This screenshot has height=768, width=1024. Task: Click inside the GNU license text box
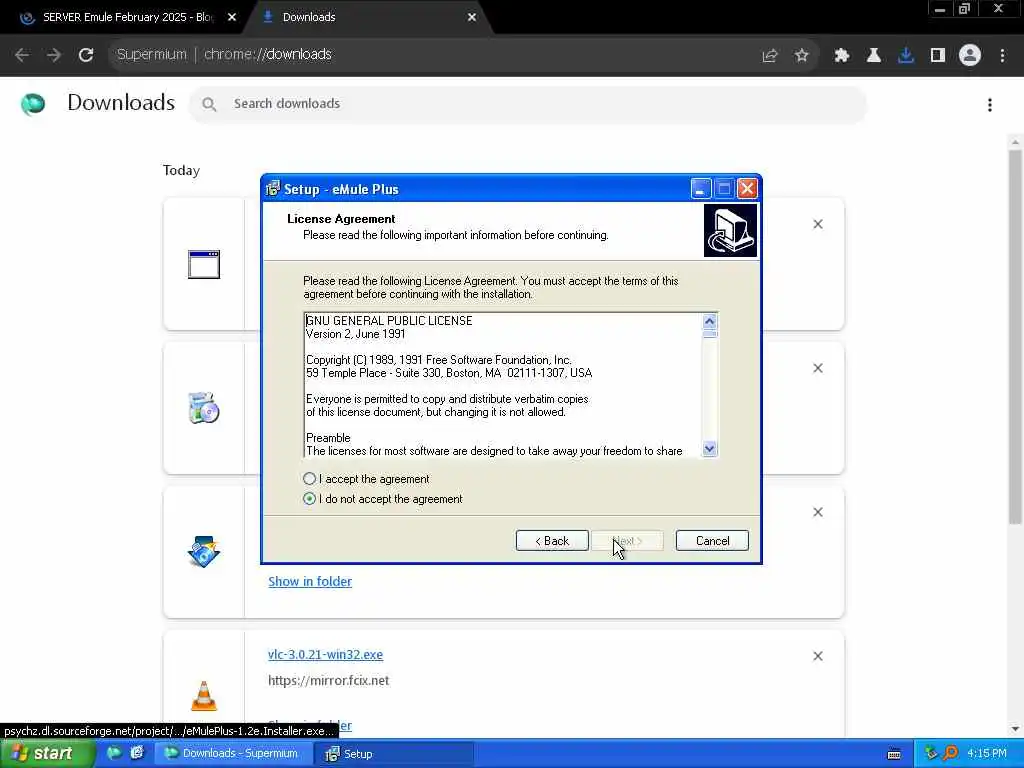[x=503, y=385]
